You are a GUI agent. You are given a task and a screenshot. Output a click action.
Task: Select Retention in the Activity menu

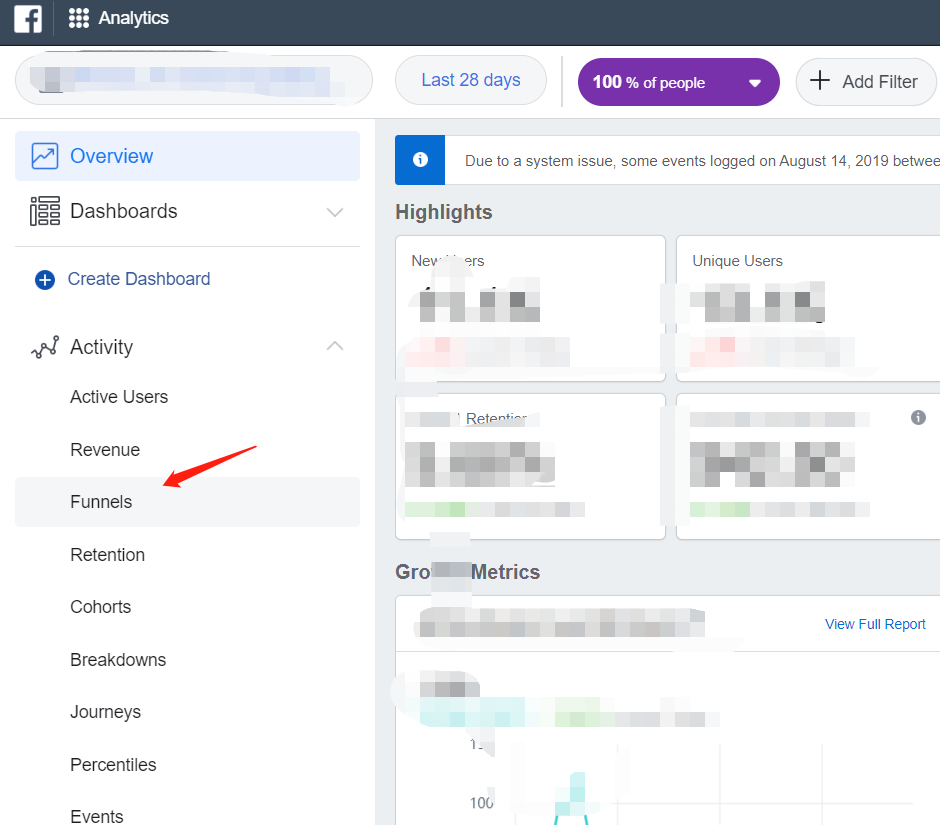(x=107, y=555)
